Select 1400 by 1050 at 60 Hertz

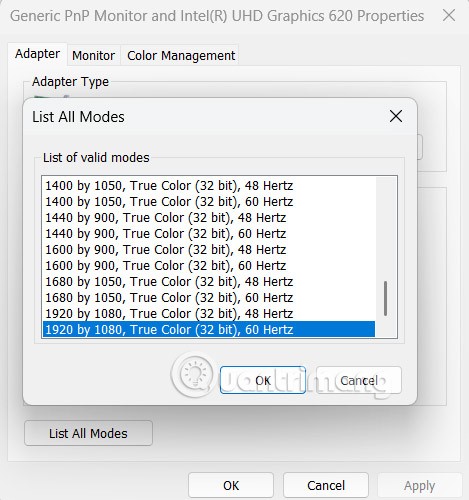coord(209,202)
